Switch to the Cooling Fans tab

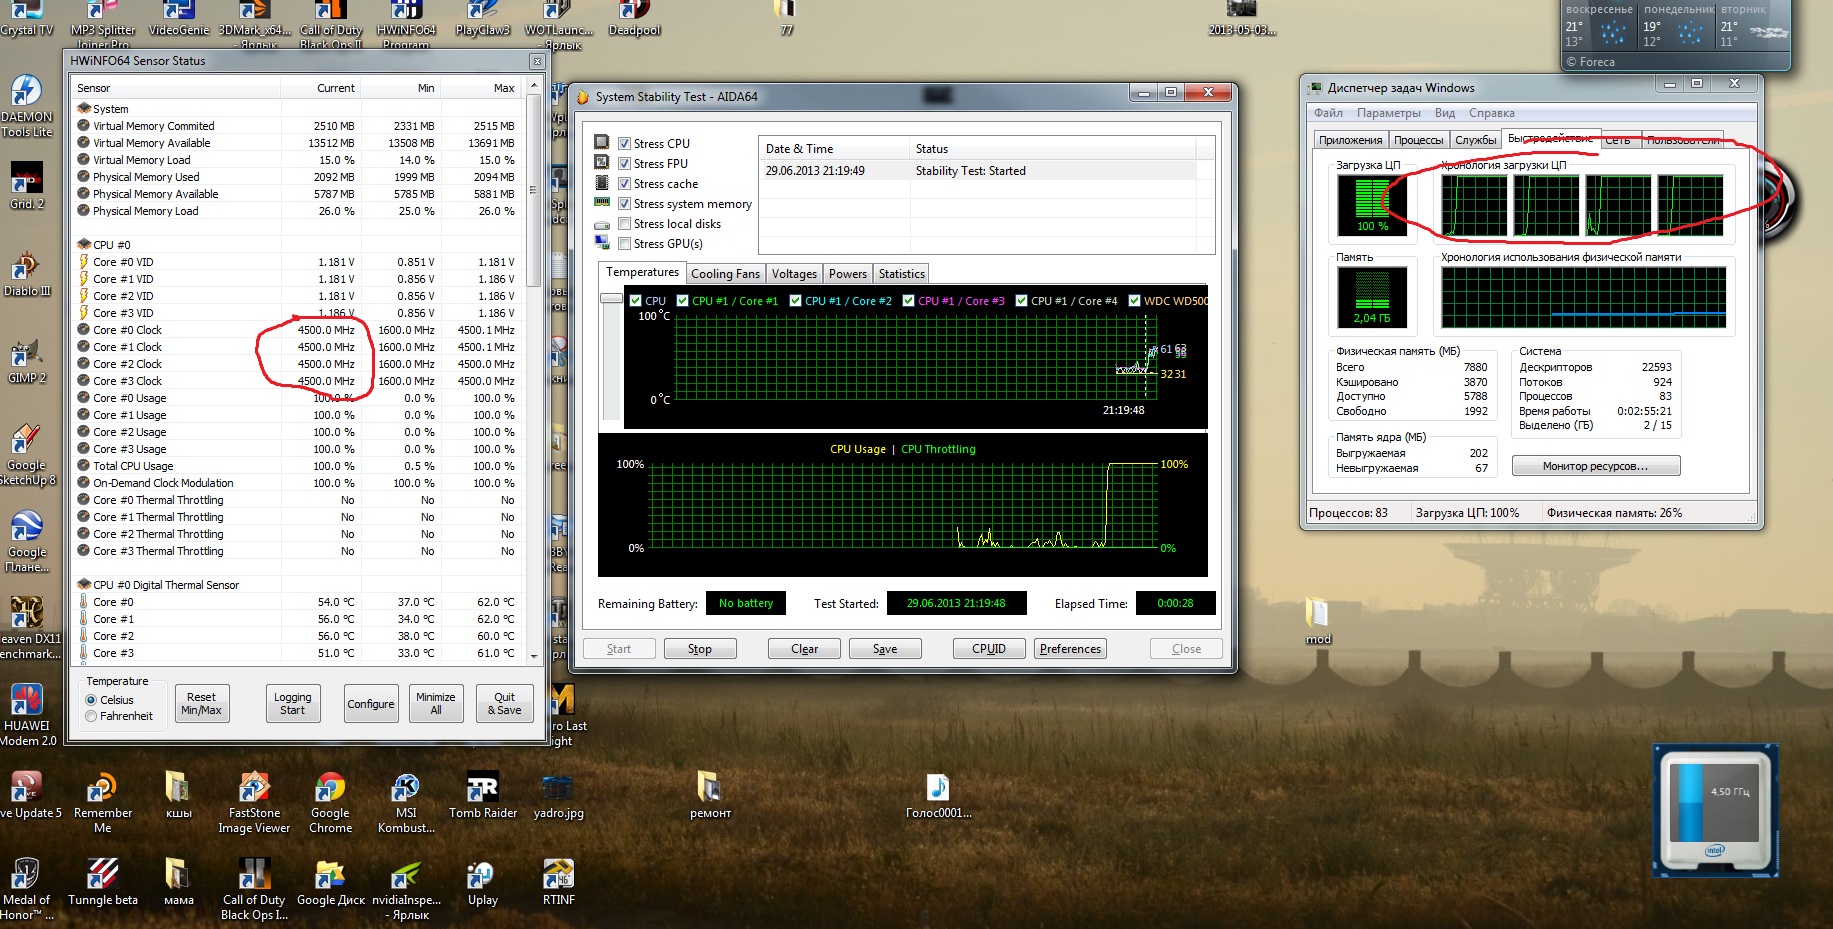725,274
